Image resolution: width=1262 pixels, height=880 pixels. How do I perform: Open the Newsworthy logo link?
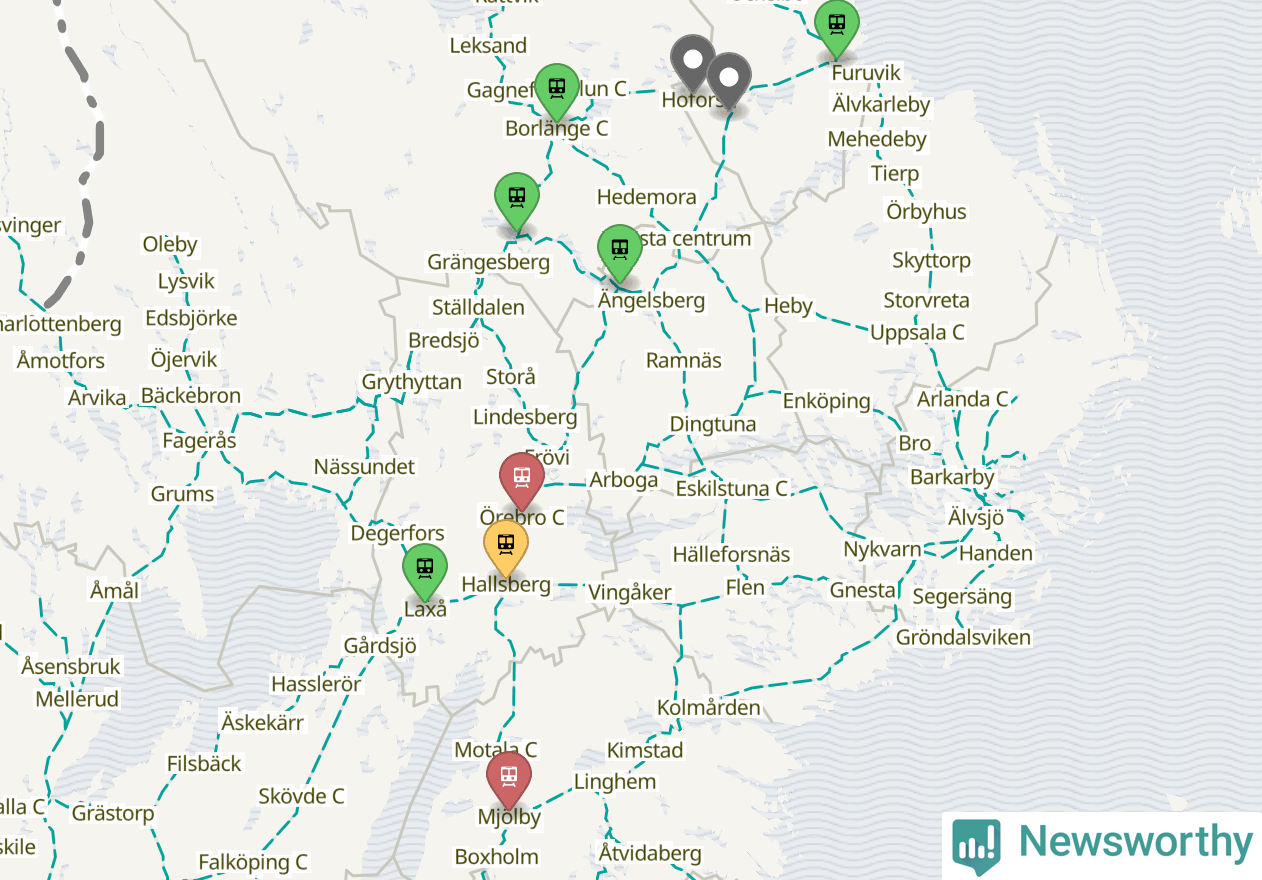[1102, 845]
